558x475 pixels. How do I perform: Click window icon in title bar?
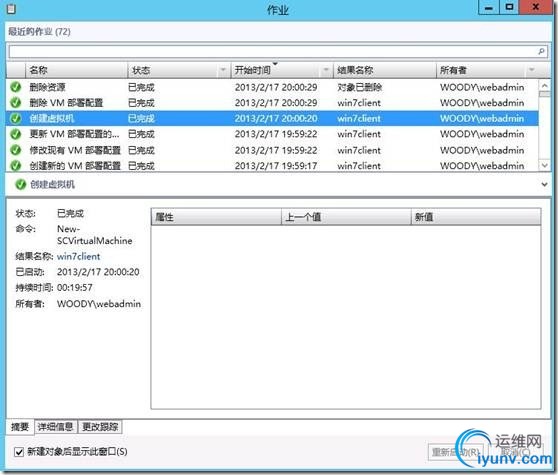pos(11,9)
